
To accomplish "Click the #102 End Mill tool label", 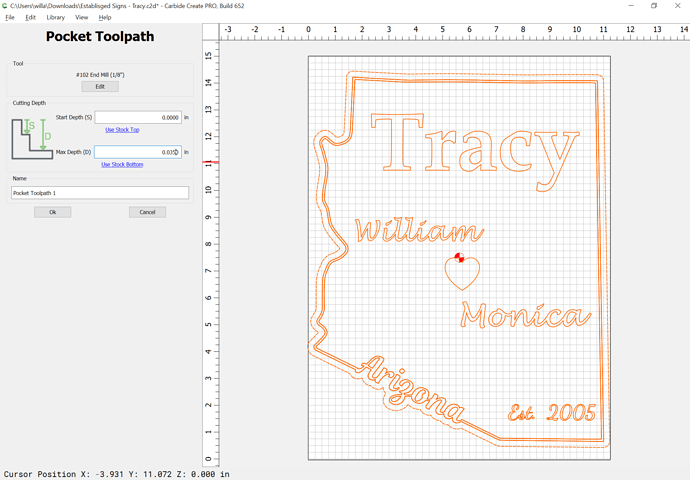I will coord(100,75).
